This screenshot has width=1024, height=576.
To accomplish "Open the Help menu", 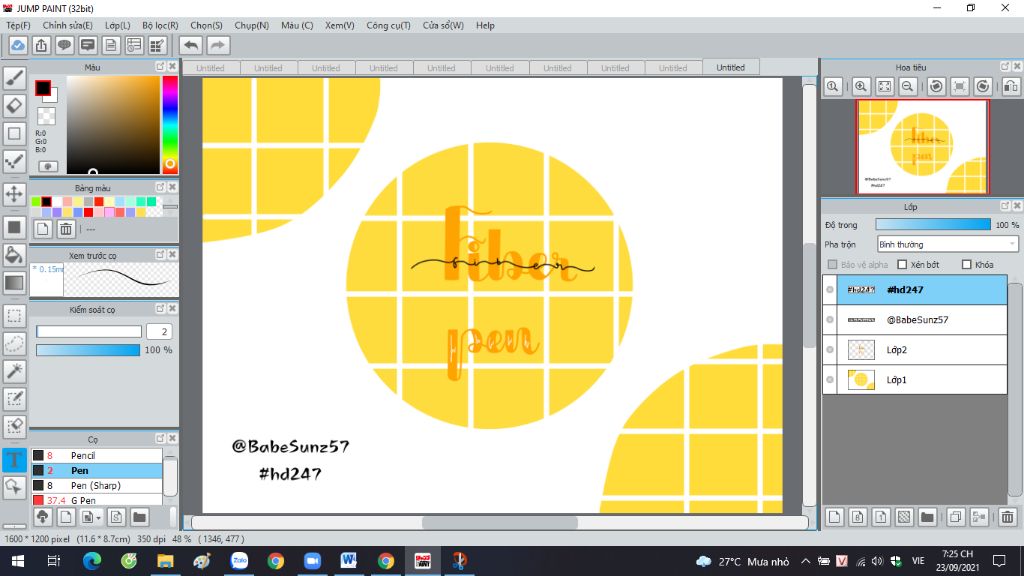I will (x=485, y=25).
